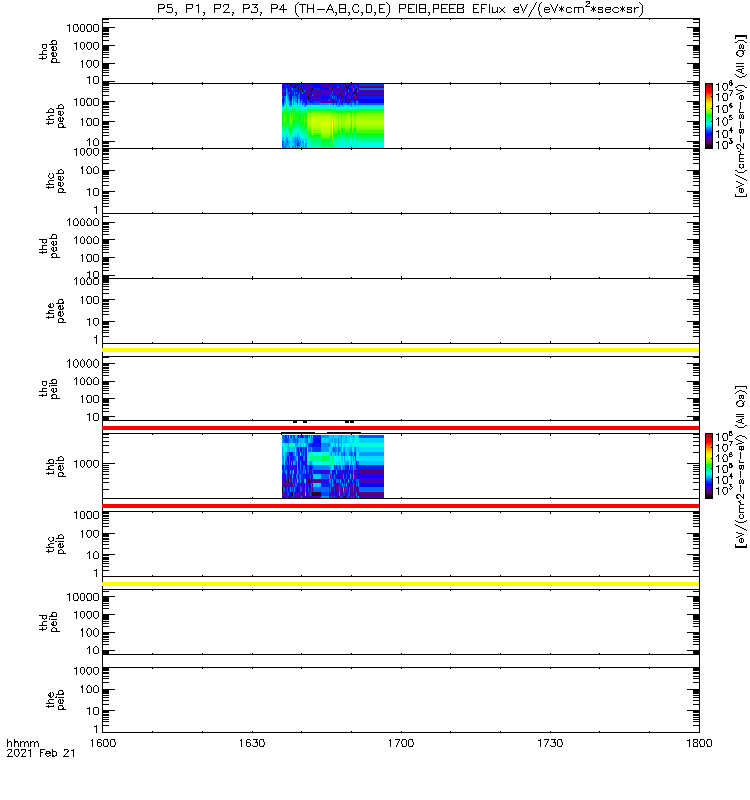The image size is (750, 800).
Task: Click the empty the peib plot panel
Action: pos(401,700)
